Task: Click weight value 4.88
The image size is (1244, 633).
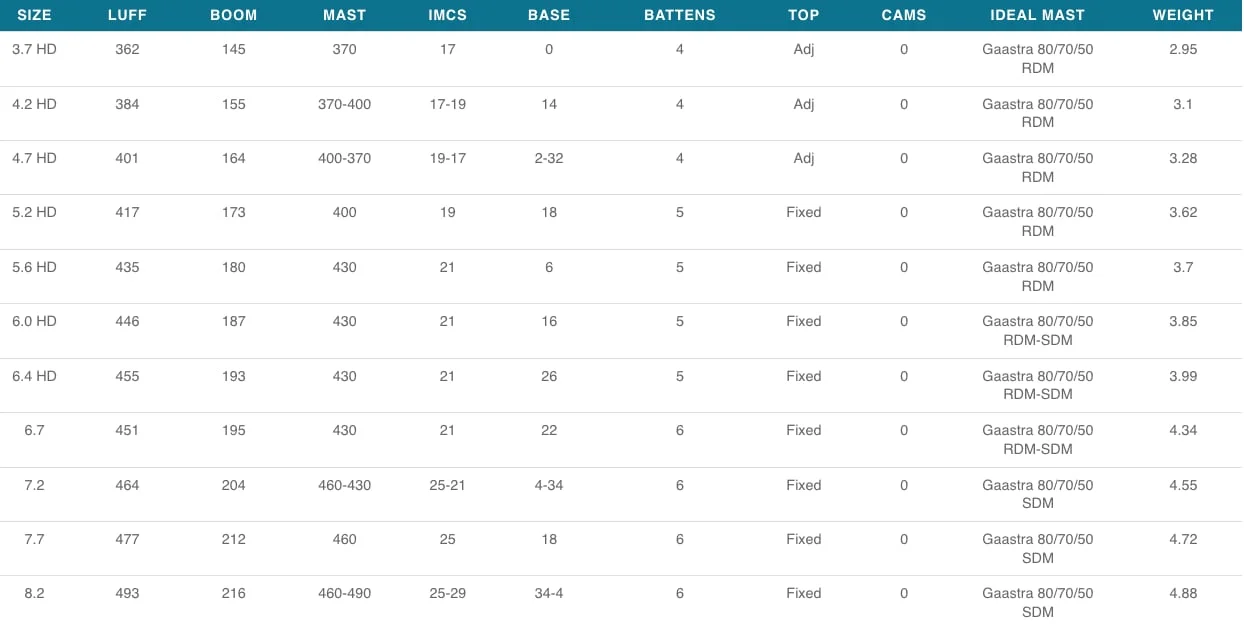Action: pos(1183,593)
